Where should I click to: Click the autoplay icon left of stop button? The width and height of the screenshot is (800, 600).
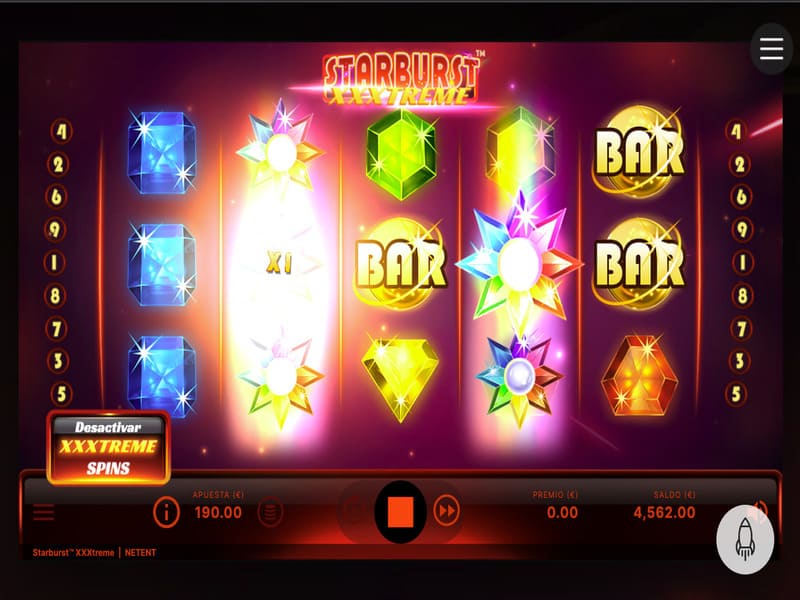(x=354, y=511)
